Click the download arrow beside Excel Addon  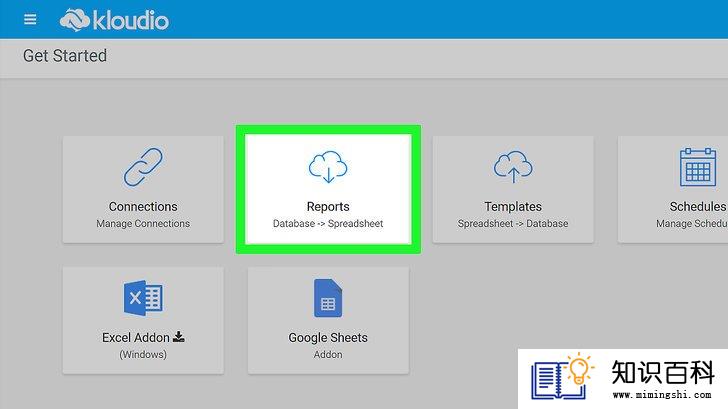[x=179, y=337]
